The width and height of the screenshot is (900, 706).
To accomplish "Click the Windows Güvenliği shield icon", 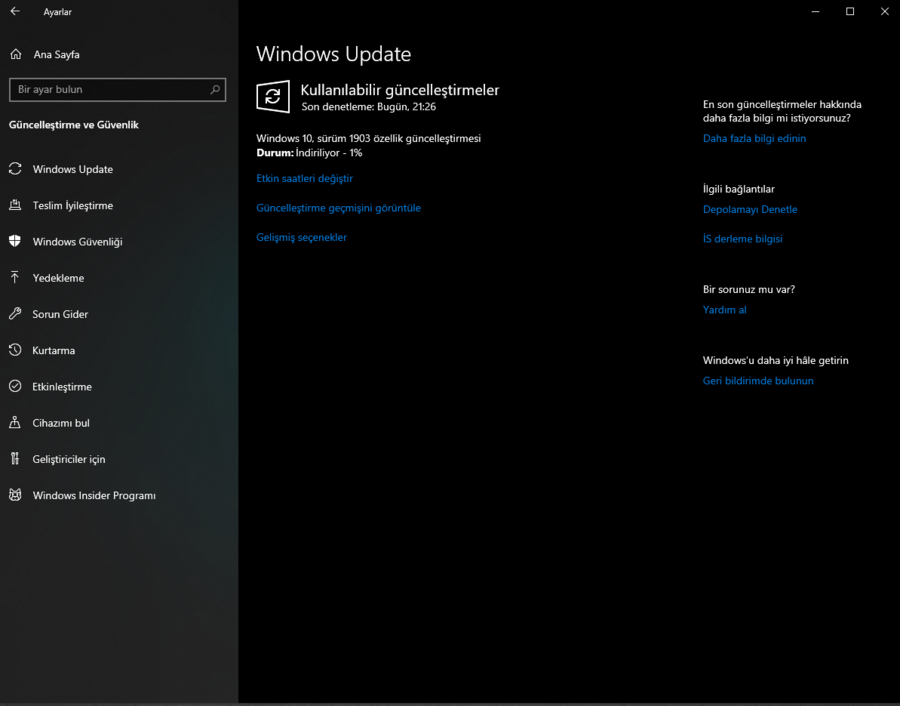I will (x=15, y=241).
